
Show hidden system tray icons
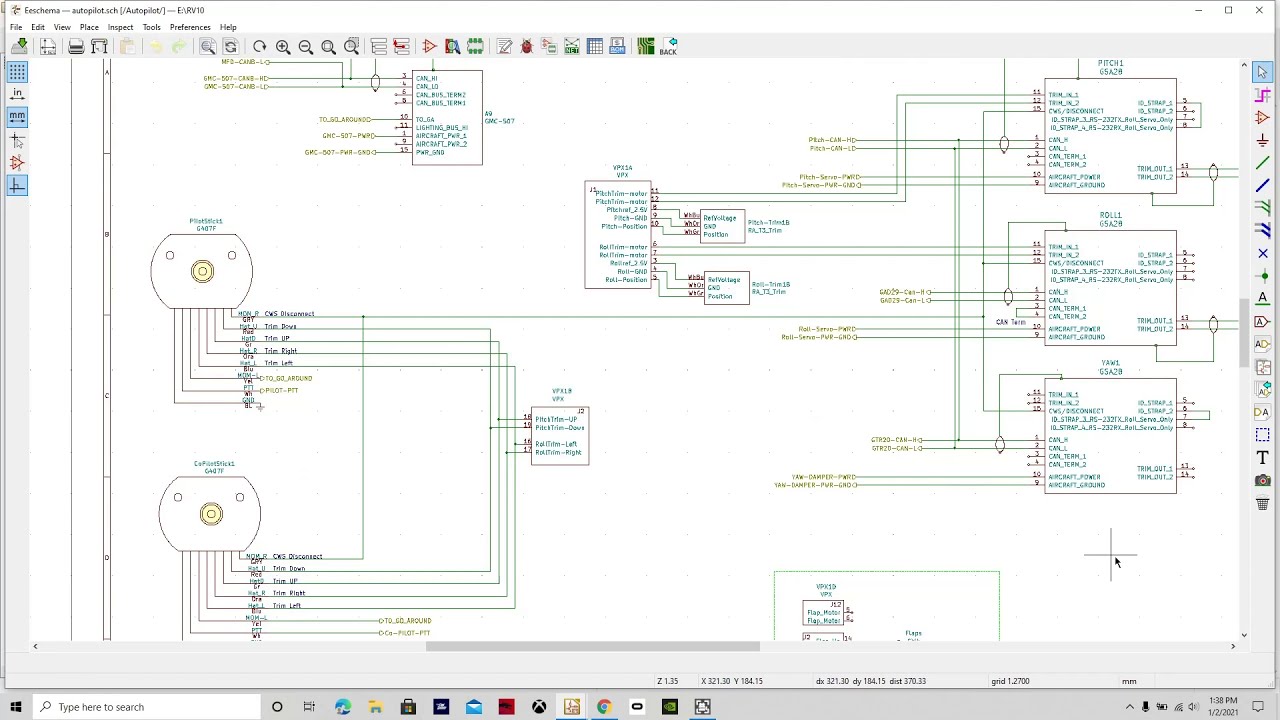tap(1130, 707)
